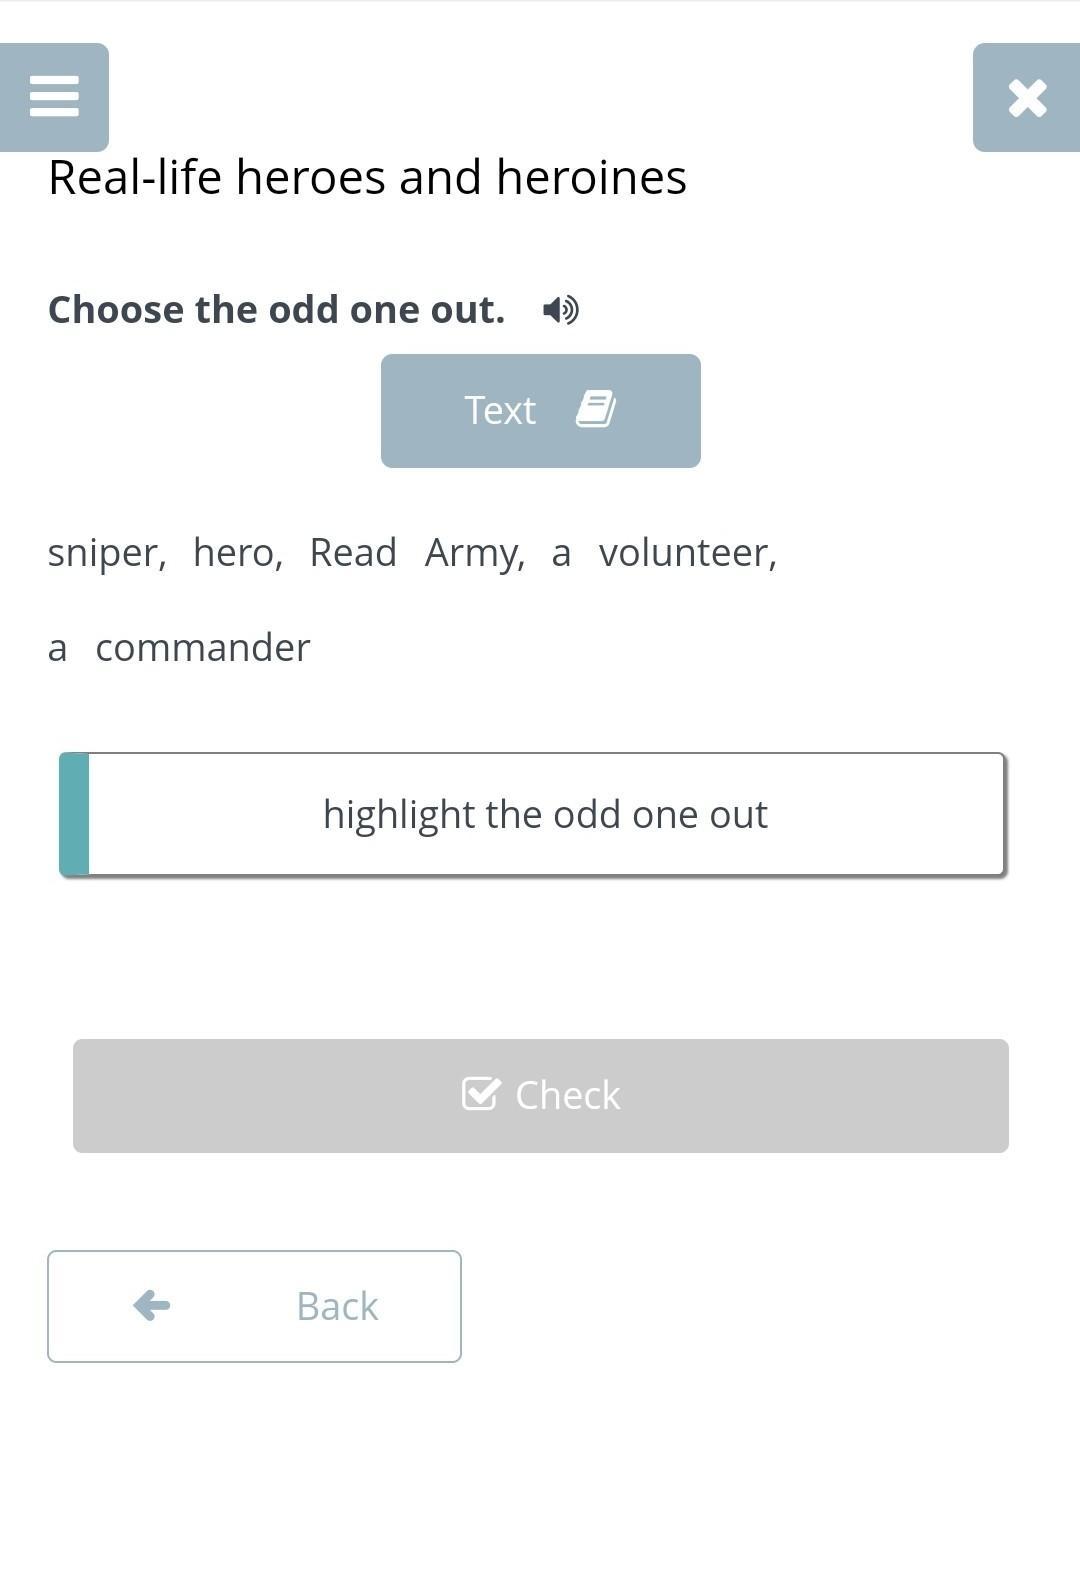Choose the word "Army"
1080x1587 pixels.
474,553
